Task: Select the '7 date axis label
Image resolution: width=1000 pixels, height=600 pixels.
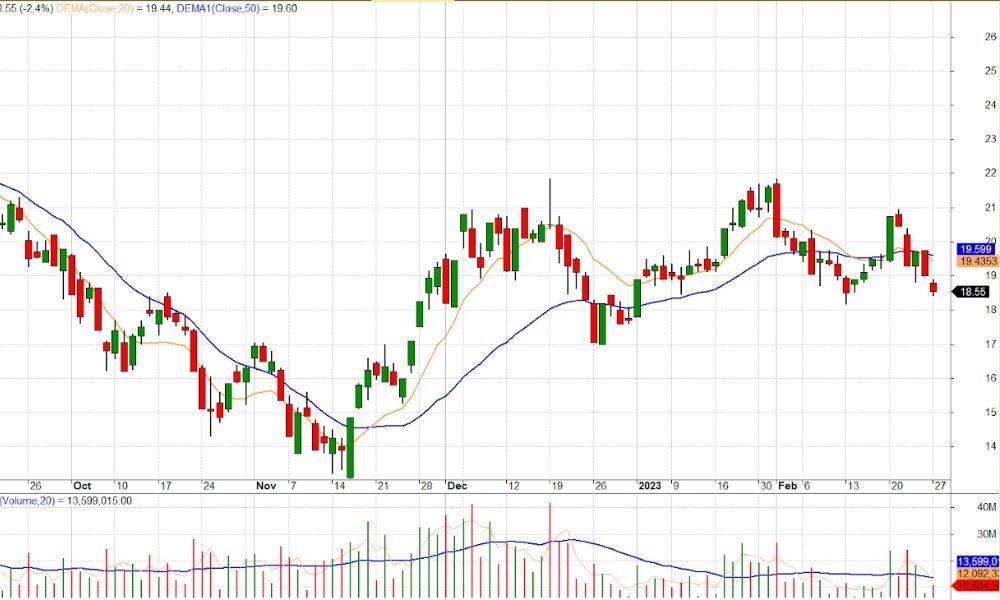Action: [292, 486]
